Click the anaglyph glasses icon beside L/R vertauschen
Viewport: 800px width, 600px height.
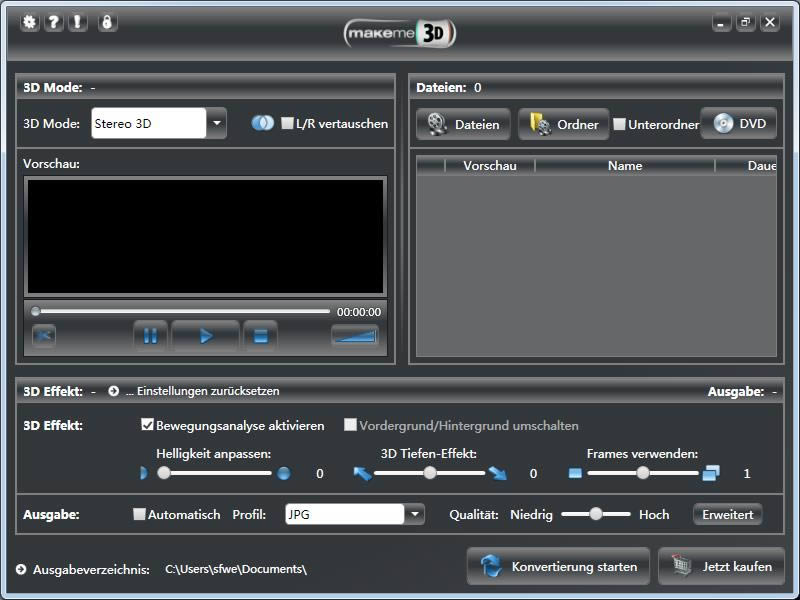(x=263, y=123)
